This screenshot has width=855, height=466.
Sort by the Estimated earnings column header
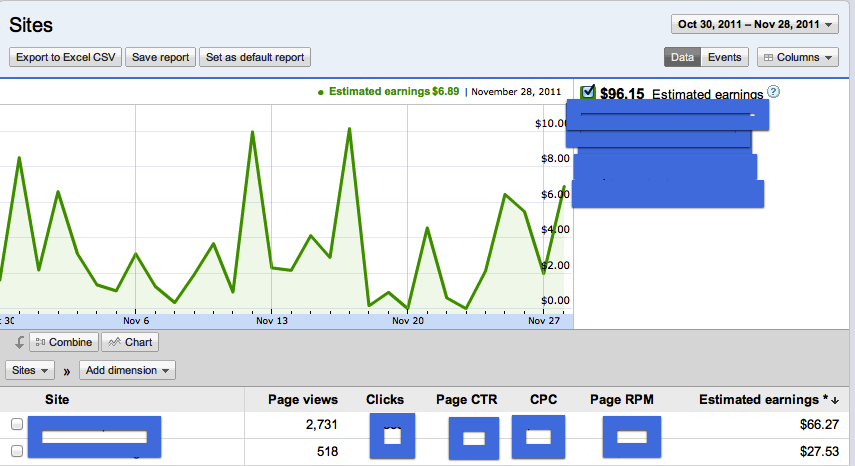coord(768,400)
